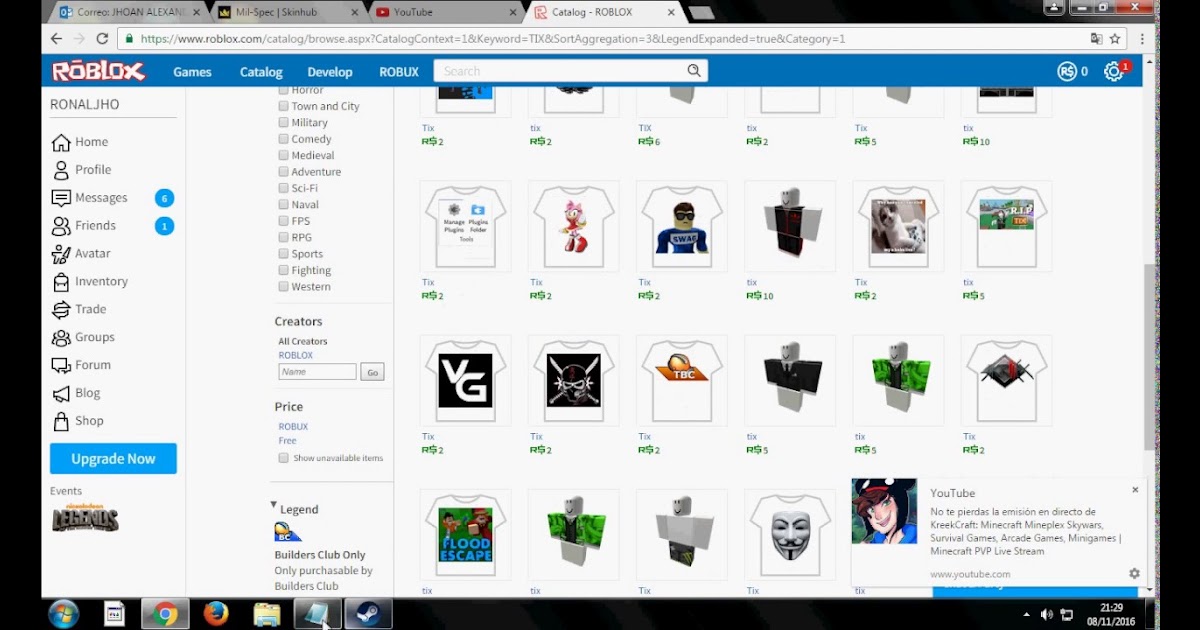Screen dimensions: 1200x630
Task: Open the Profile sidebar icon
Action: [x=61, y=170]
